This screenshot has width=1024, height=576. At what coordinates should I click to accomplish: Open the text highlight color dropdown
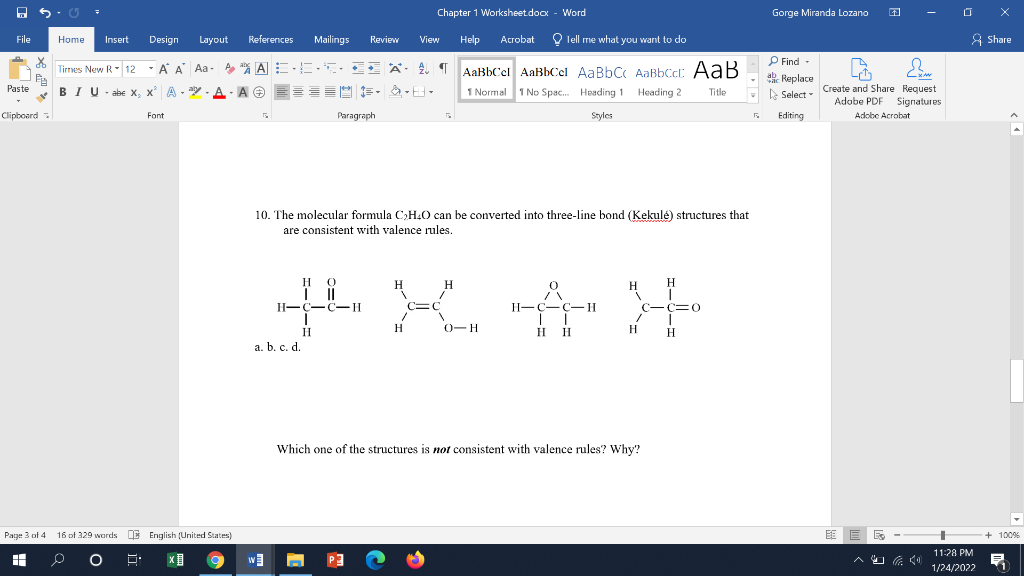(x=207, y=93)
